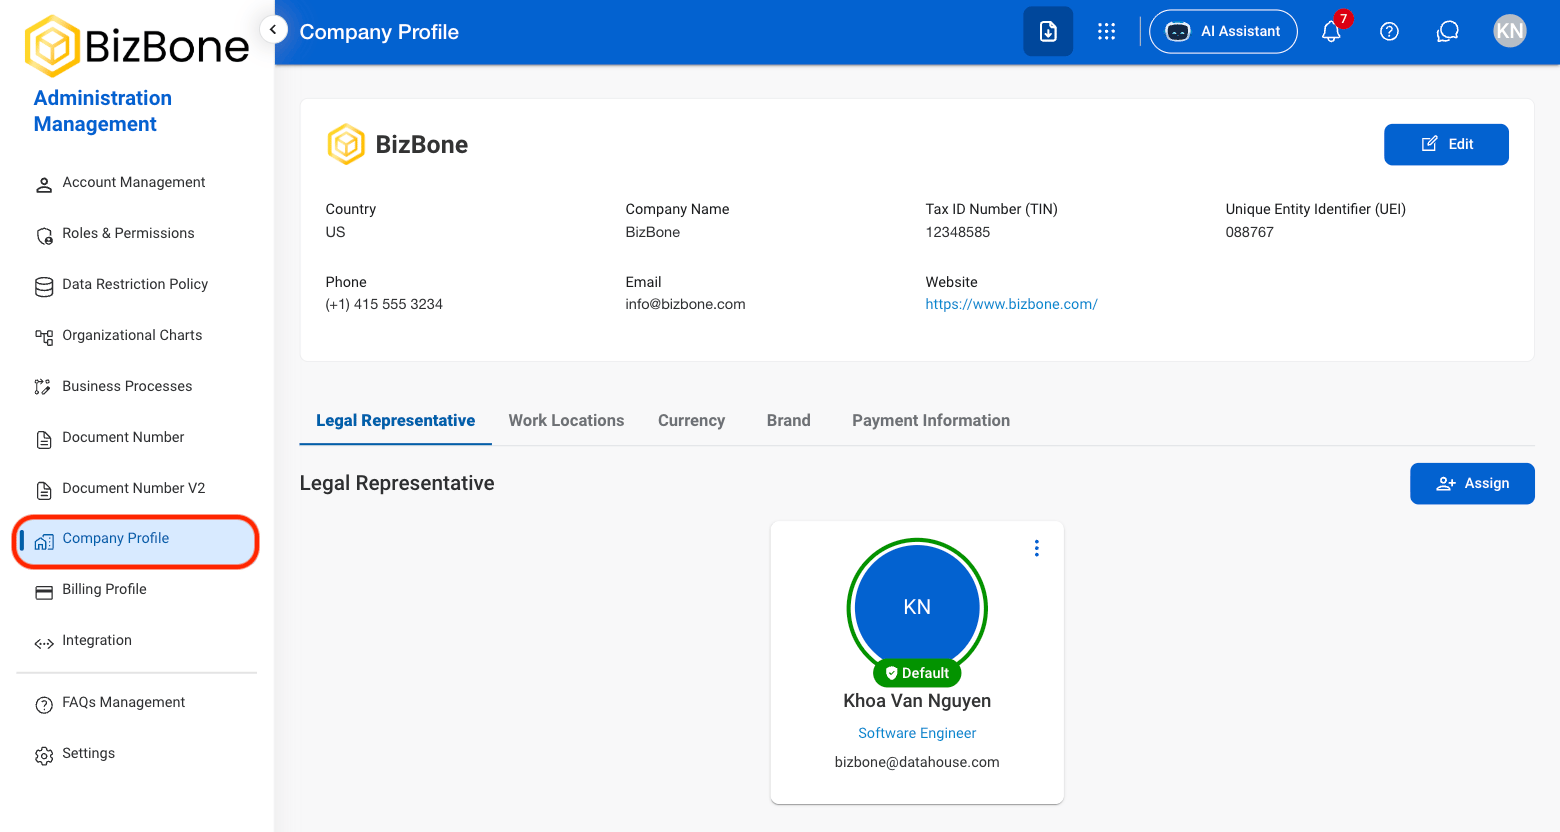Click the Organizational Charts icon
1560x832 pixels.
[44, 337]
